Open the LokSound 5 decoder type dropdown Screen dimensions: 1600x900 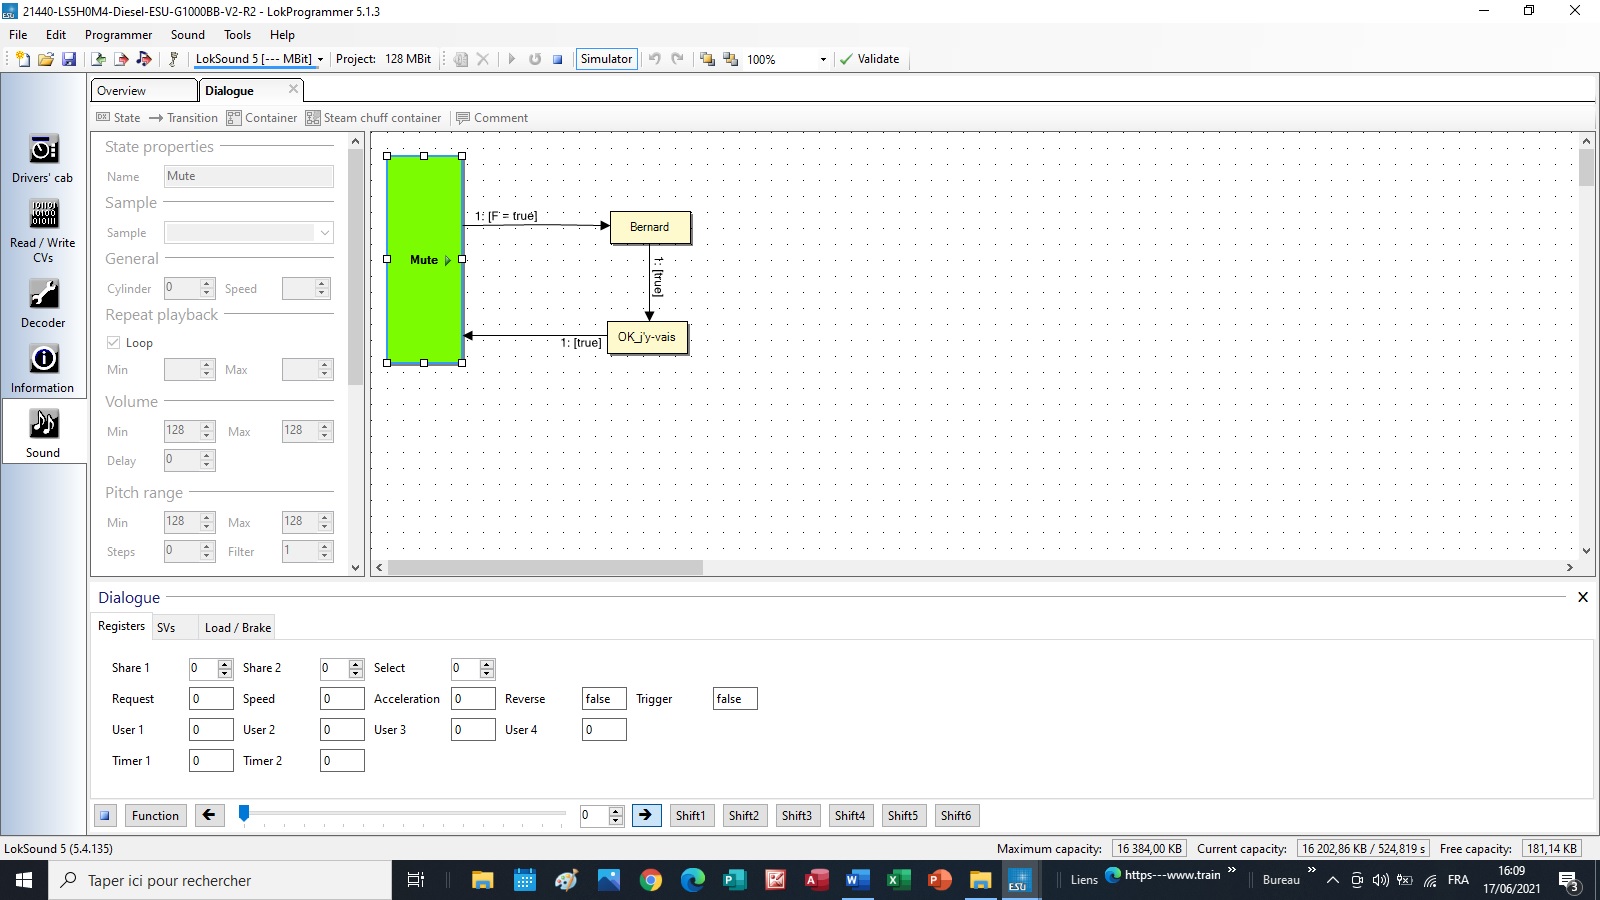pyautogui.click(x=320, y=59)
